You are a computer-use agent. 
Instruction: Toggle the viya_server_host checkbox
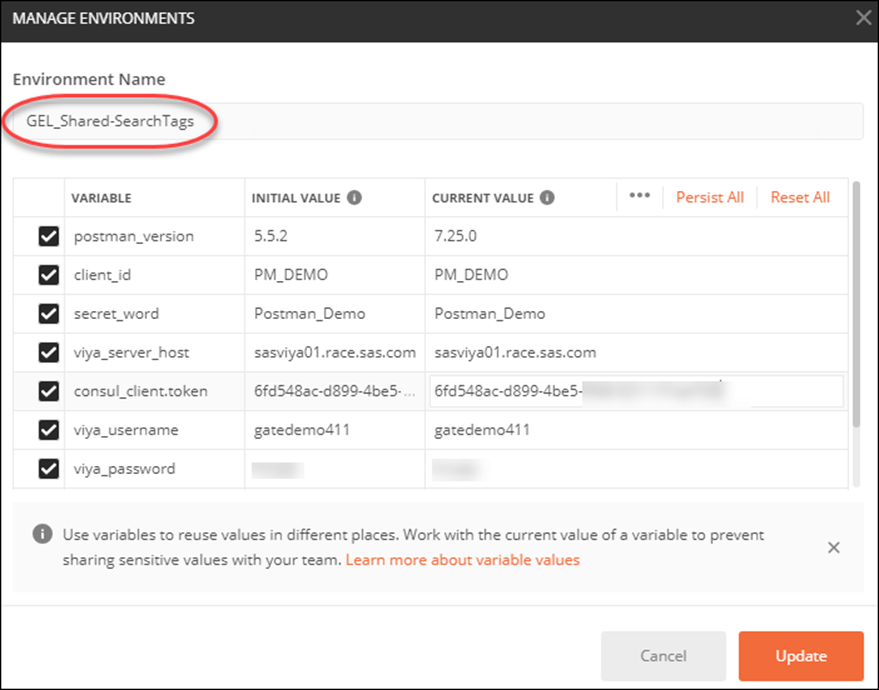click(48, 352)
